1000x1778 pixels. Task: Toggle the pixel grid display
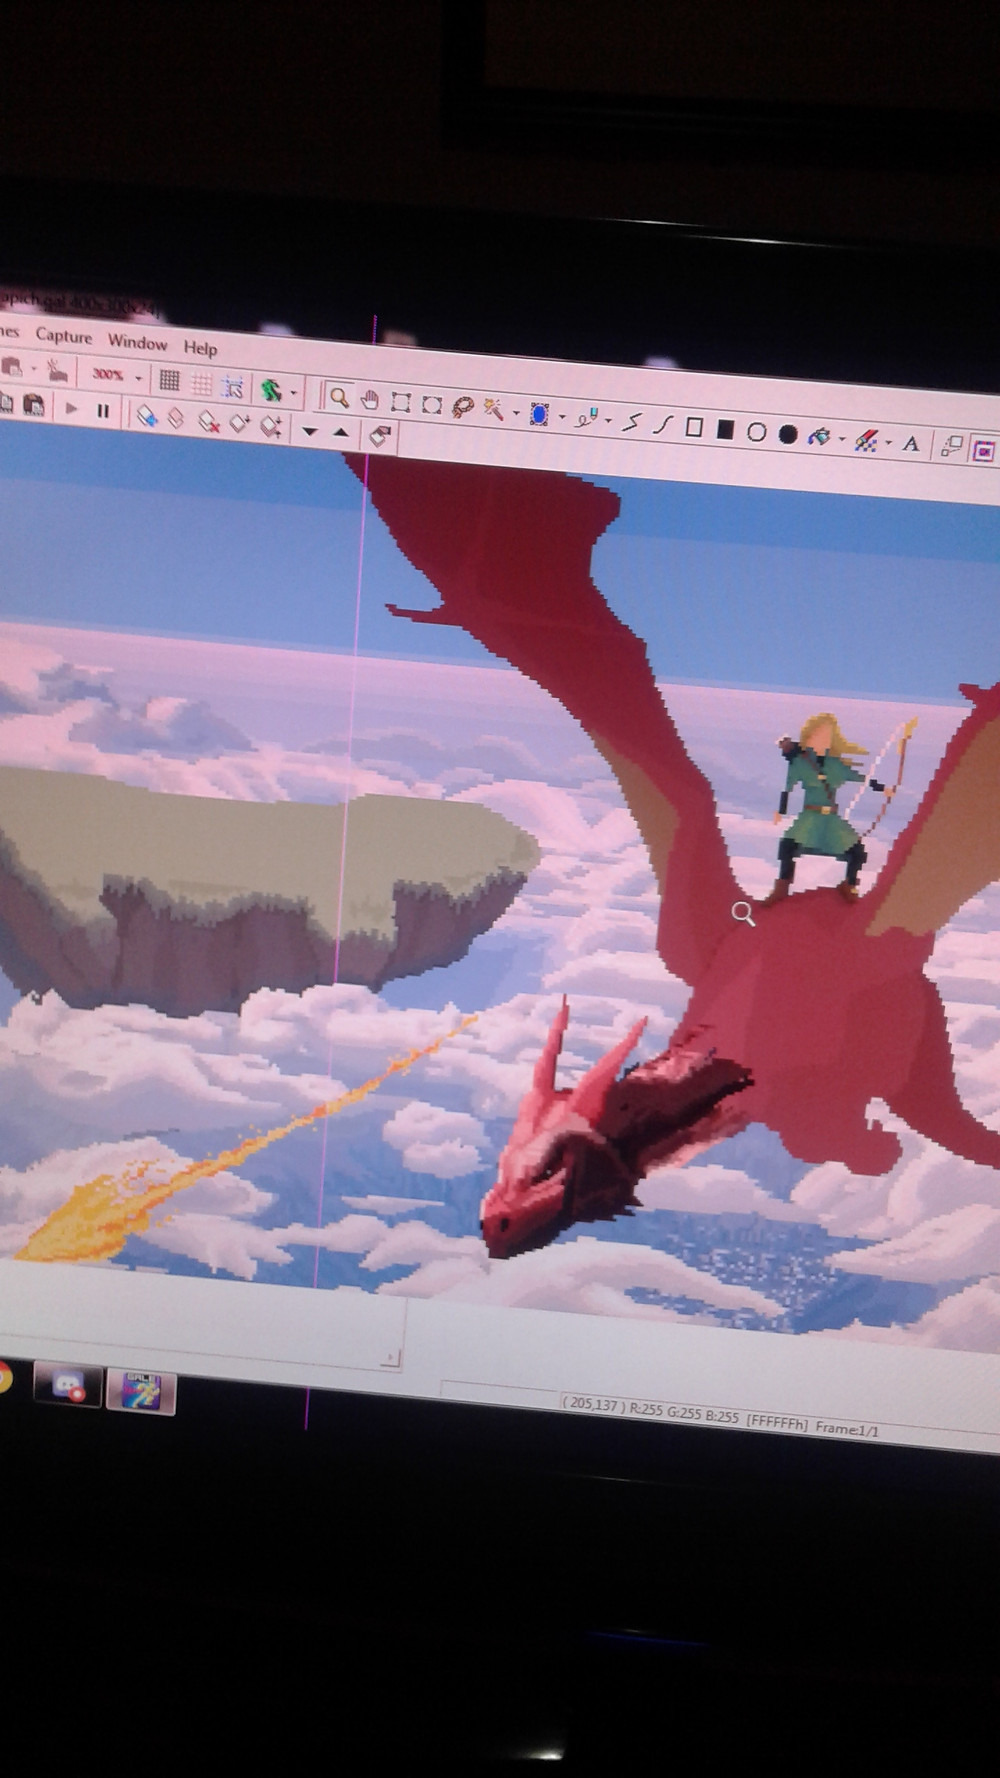(x=170, y=380)
